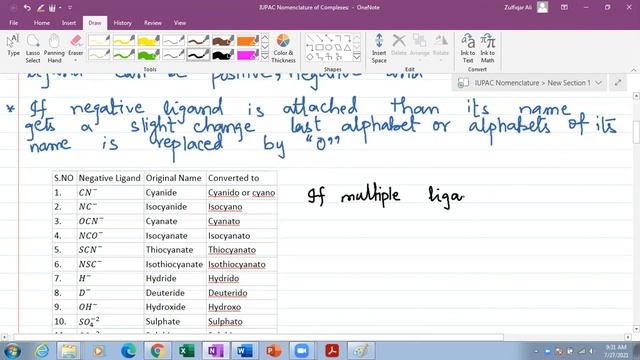Expand the Shapes gallery

pos(357,57)
